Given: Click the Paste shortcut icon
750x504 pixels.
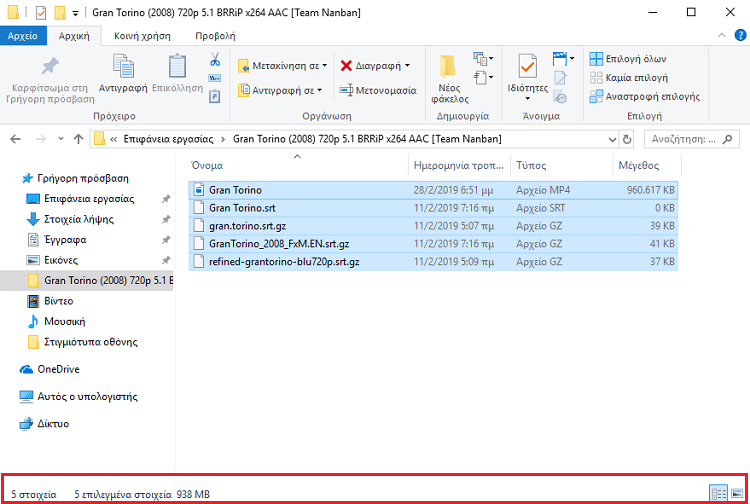Looking at the screenshot, I should (x=215, y=96).
